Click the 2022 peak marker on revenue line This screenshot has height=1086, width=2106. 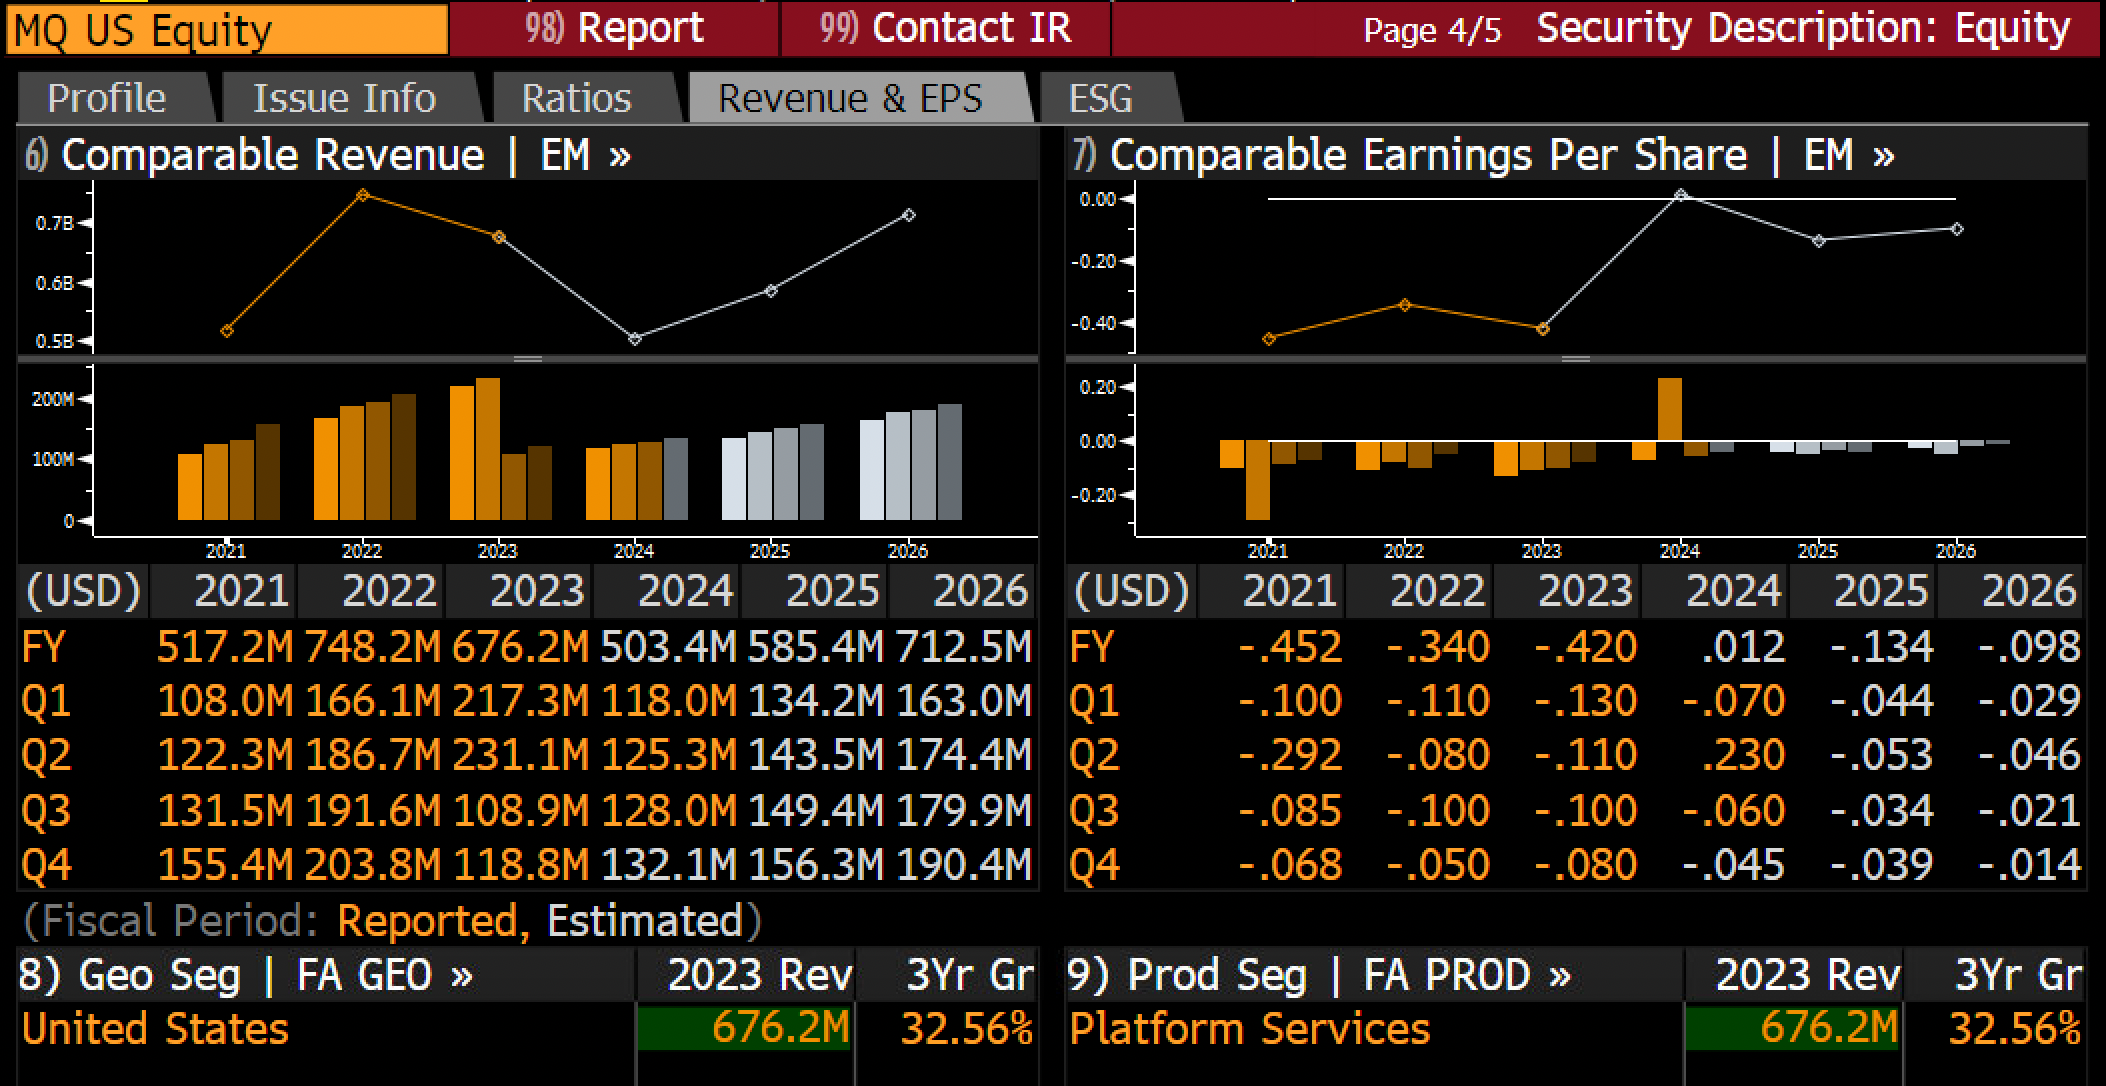pyautogui.click(x=363, y=195)
